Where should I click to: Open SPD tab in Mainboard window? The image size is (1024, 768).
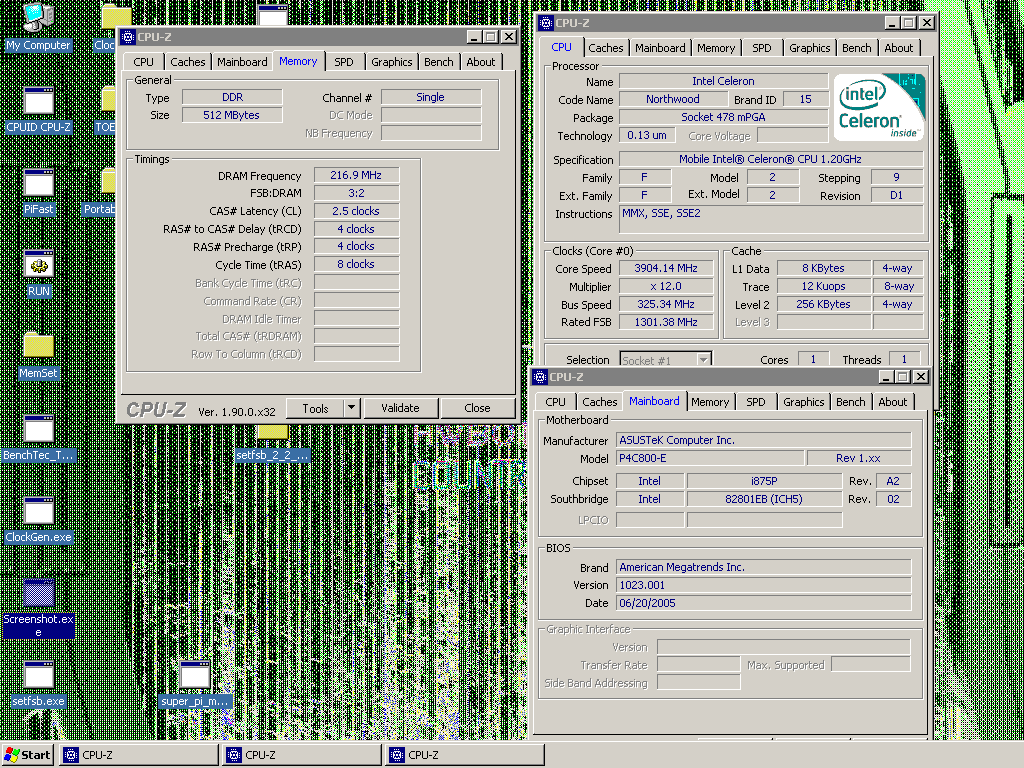pyautogui.click(x=756, y=402)
